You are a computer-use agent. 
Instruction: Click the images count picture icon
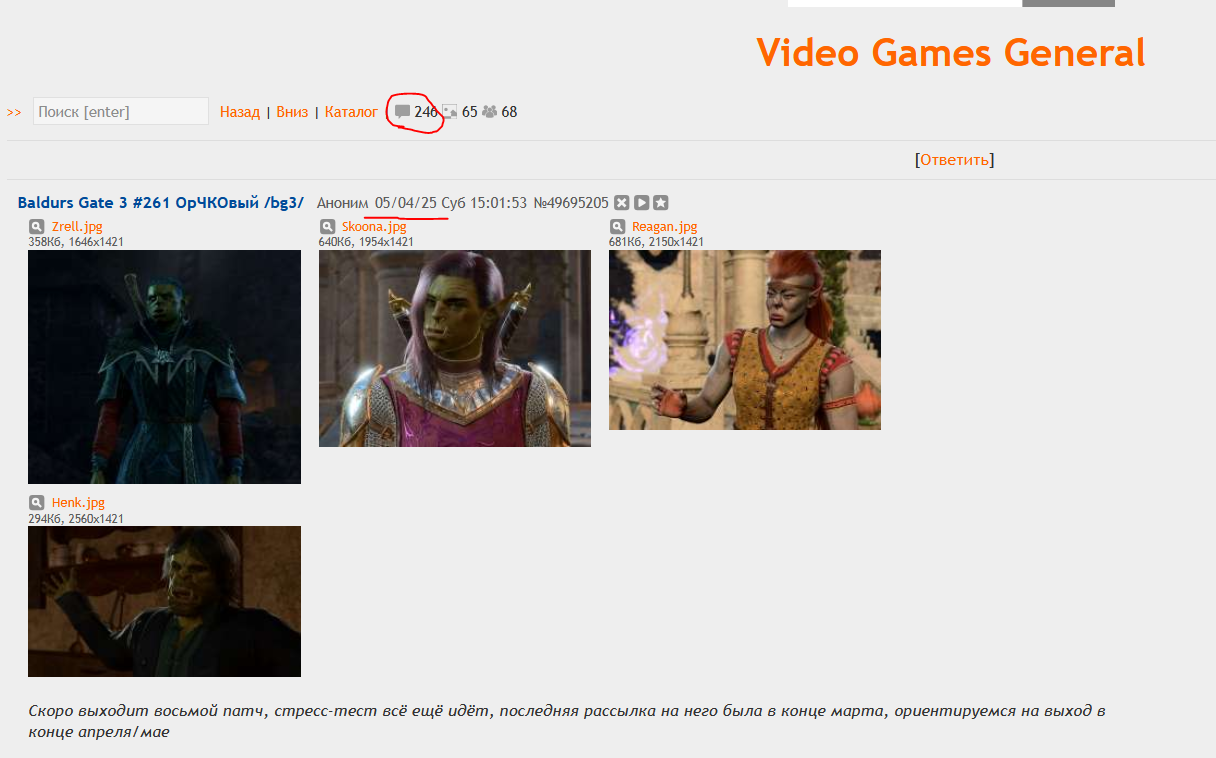450,112
